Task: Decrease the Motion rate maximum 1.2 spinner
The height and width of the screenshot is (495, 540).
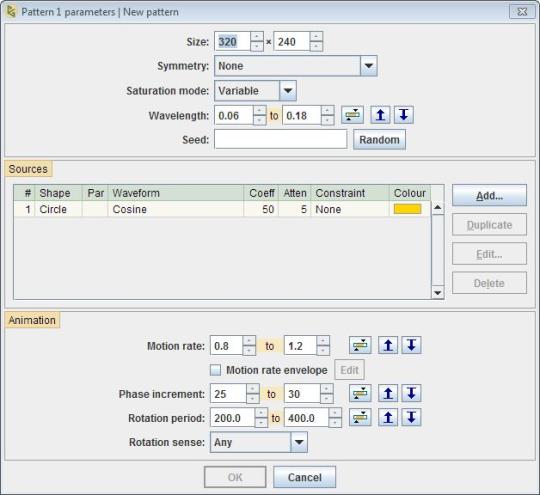Action: coord(323,350)
